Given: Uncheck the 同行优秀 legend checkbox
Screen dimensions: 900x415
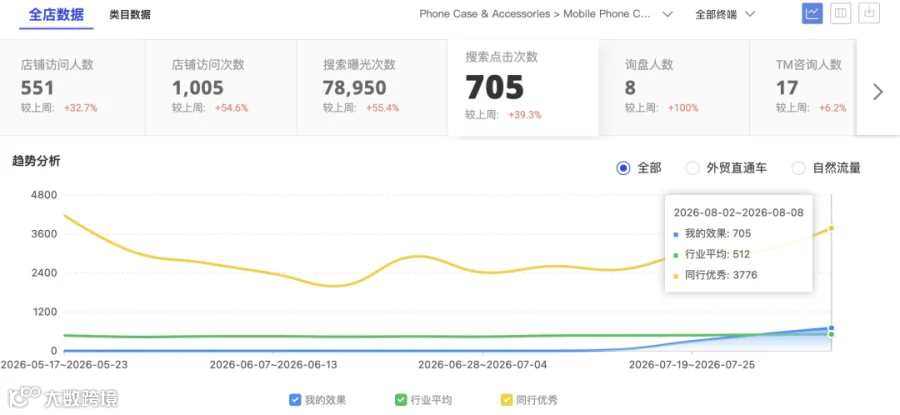Looking at the screenshot, I should tap(507, 400).
